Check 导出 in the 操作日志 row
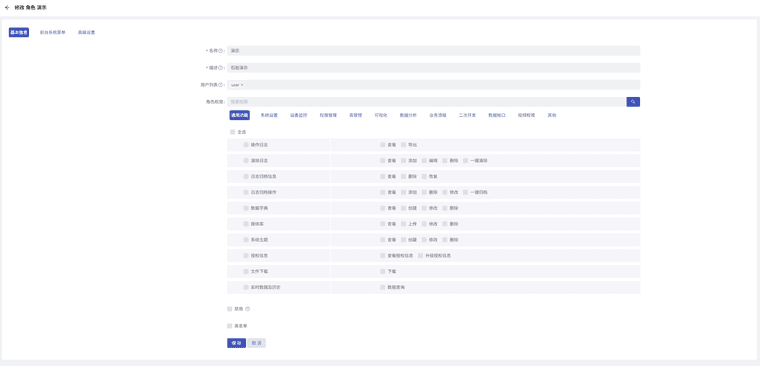Viewport: 760px width, 366px height. coord(404,145)
